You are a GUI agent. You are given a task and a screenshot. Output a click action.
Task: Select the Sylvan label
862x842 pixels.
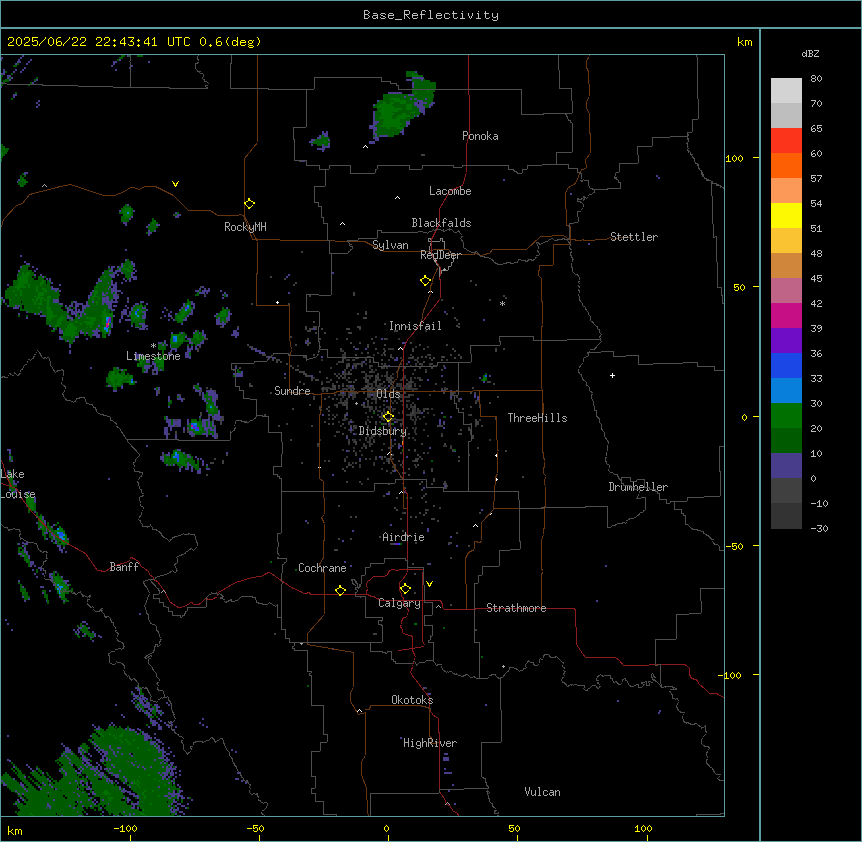390,245
